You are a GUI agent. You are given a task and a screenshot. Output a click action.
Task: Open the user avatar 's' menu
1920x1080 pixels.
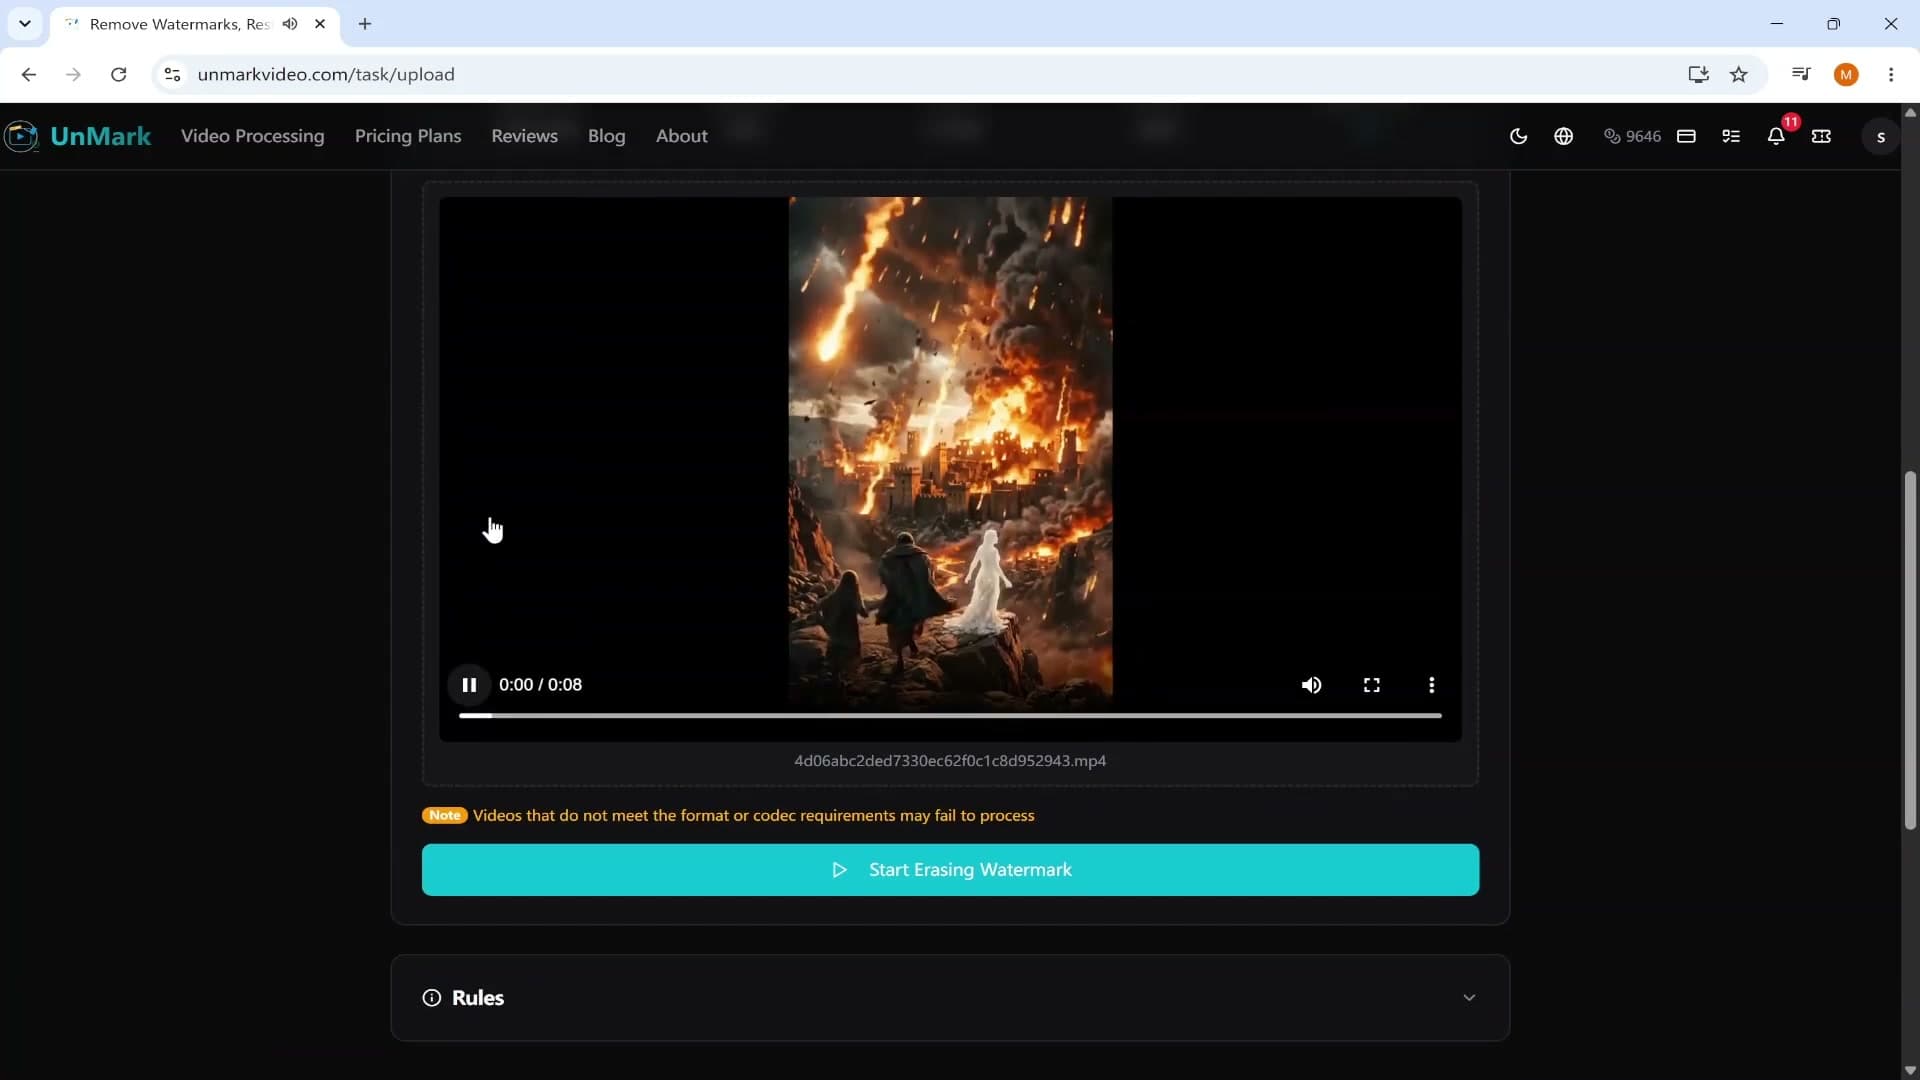point(1880,136)
